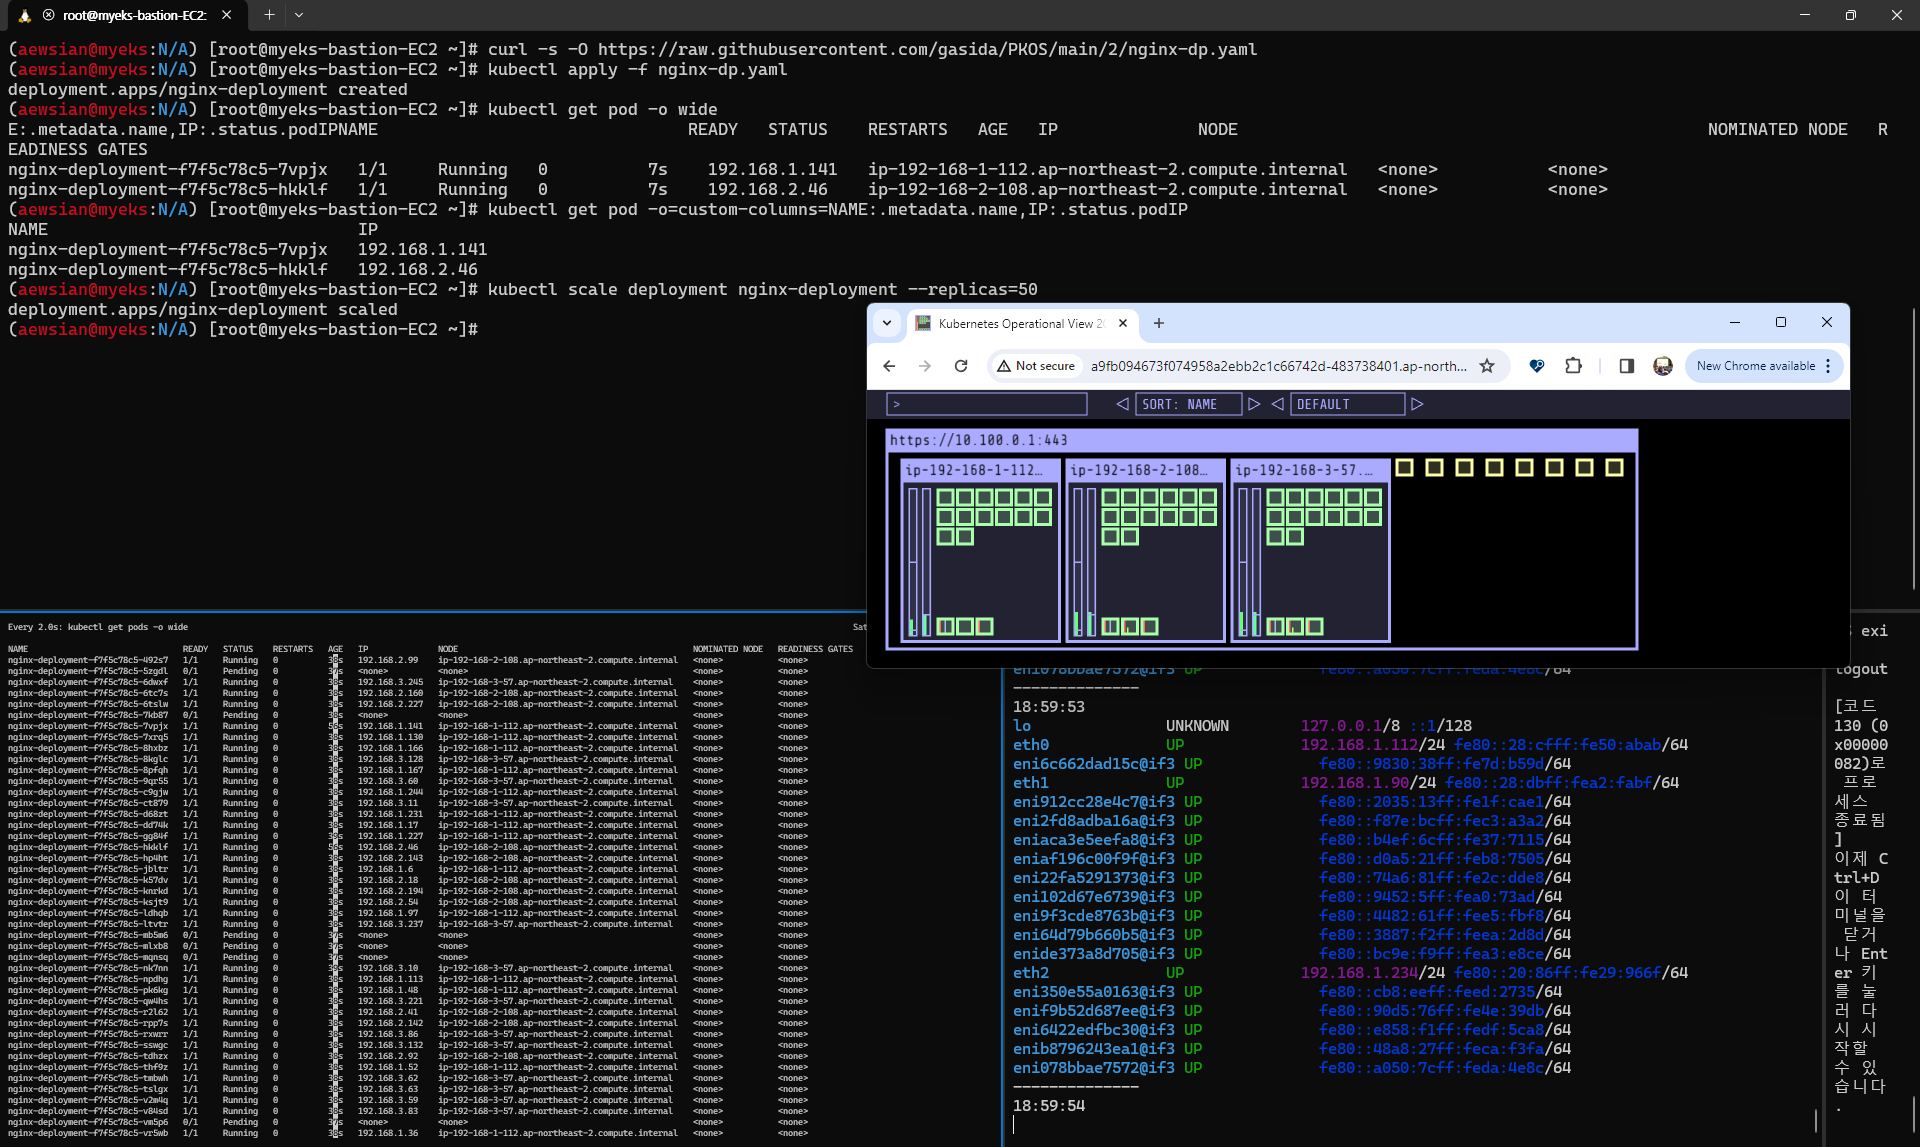Viewport: 1920px width, 1147px height.
Task: Click the Not secure warning icon
Action: (x=1004, y=366)
